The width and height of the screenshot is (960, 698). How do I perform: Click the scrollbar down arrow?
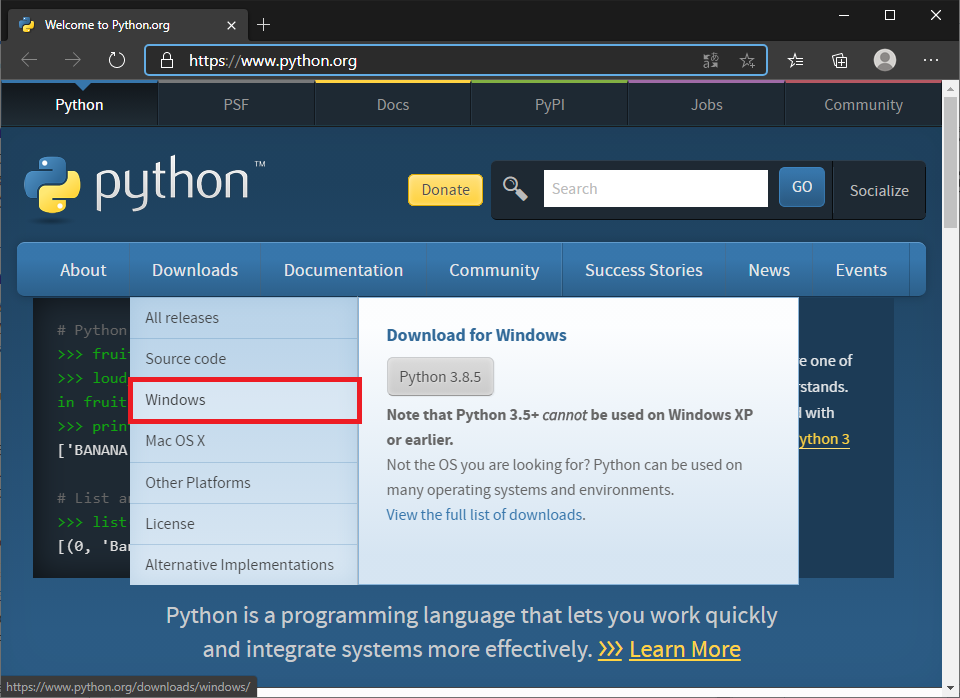[x=950, y=689]
